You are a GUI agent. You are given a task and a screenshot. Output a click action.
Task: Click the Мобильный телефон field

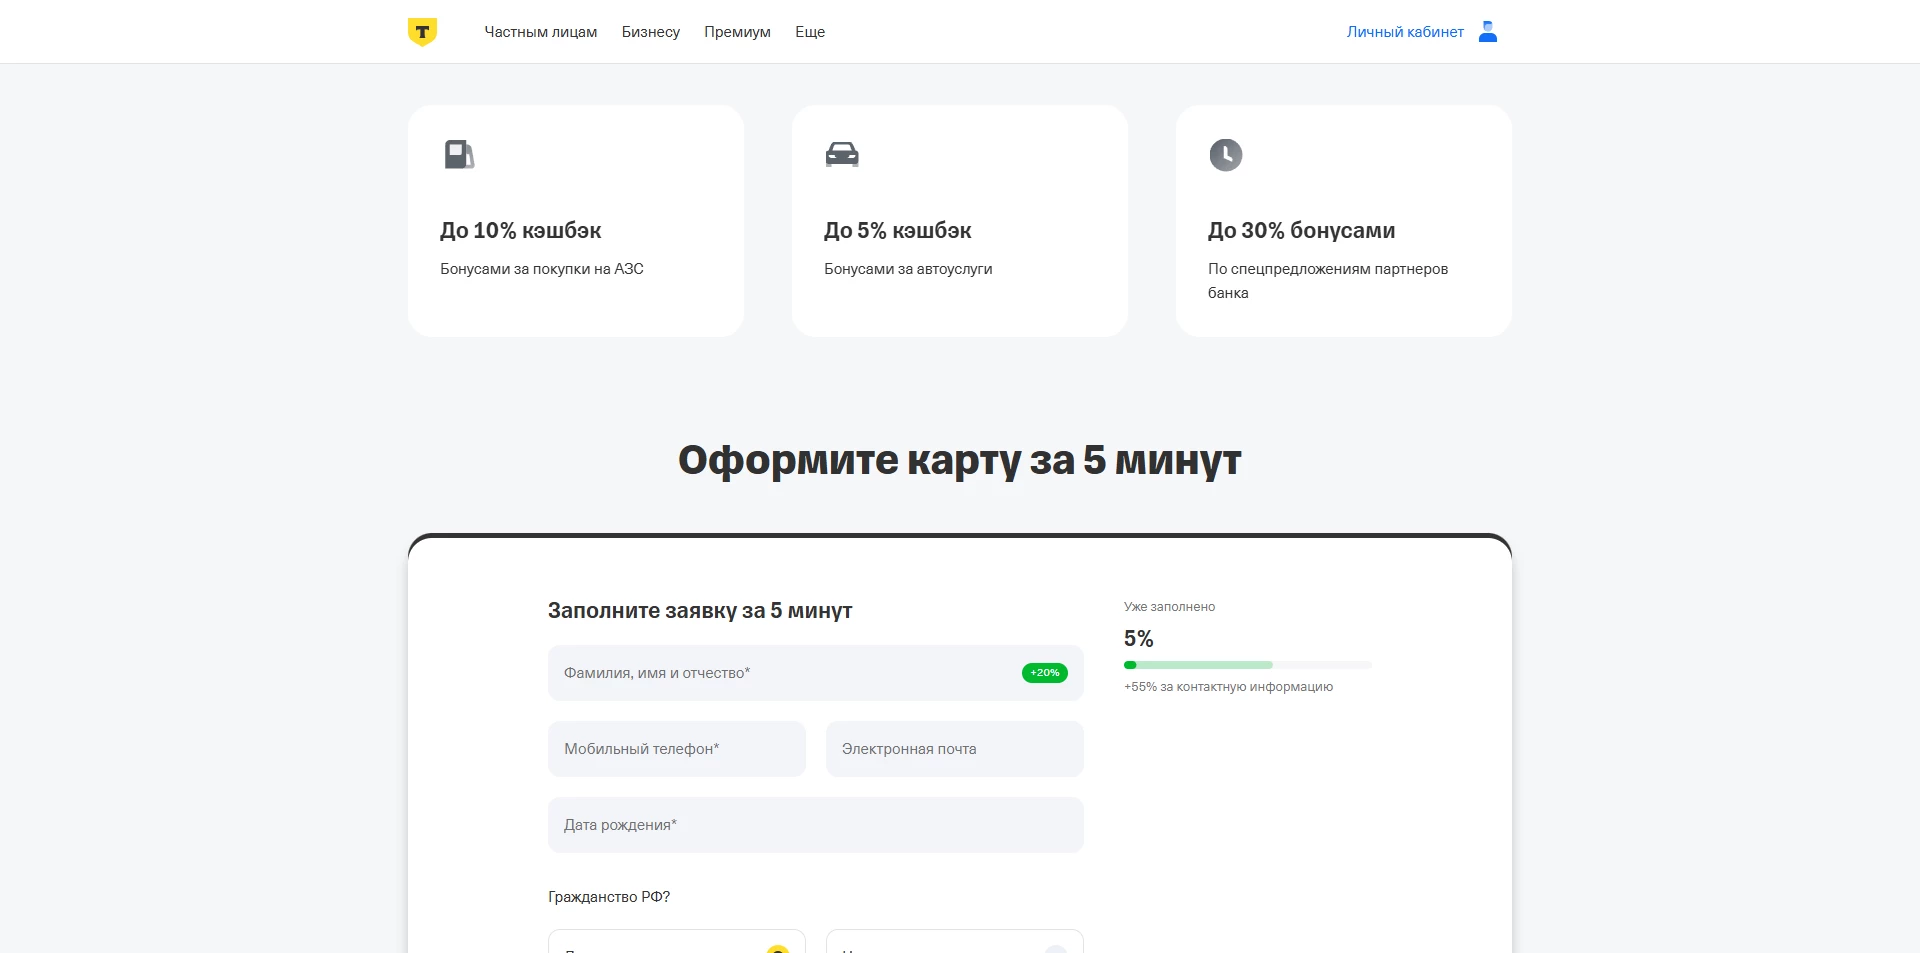[676, 749]
